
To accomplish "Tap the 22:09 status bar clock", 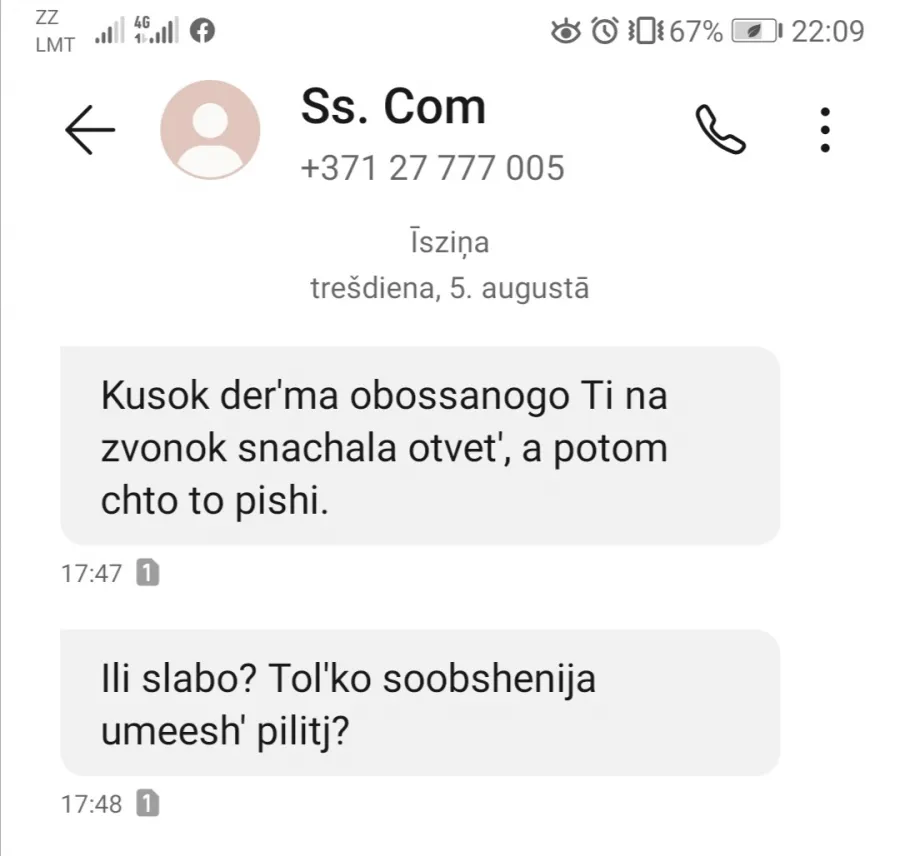I will (828, 31).
